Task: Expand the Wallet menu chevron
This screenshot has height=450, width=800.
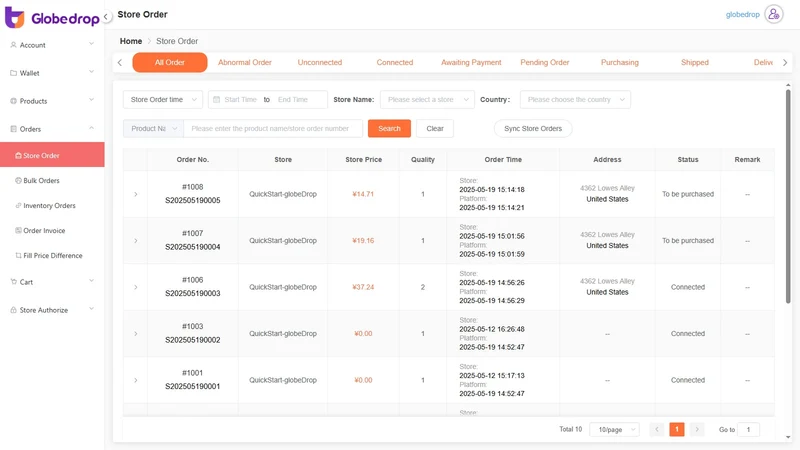Action: [x=91, y=72]
